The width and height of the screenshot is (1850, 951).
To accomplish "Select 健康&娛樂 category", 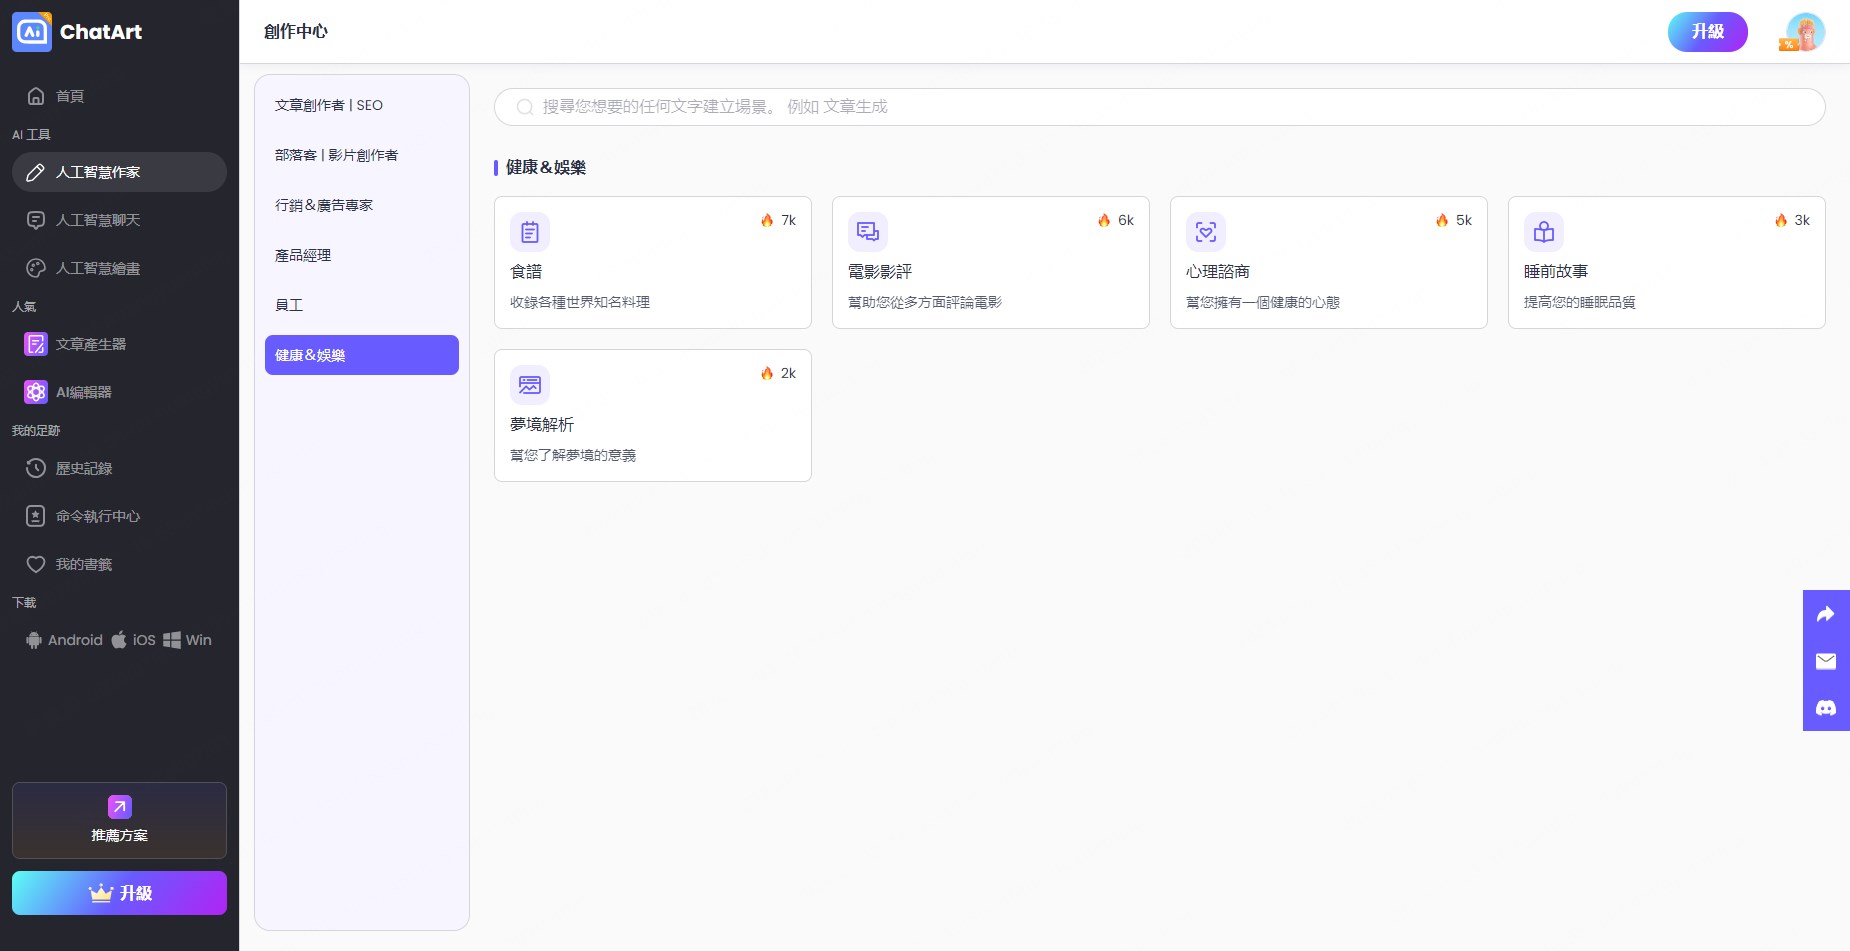I will (362, 355).
